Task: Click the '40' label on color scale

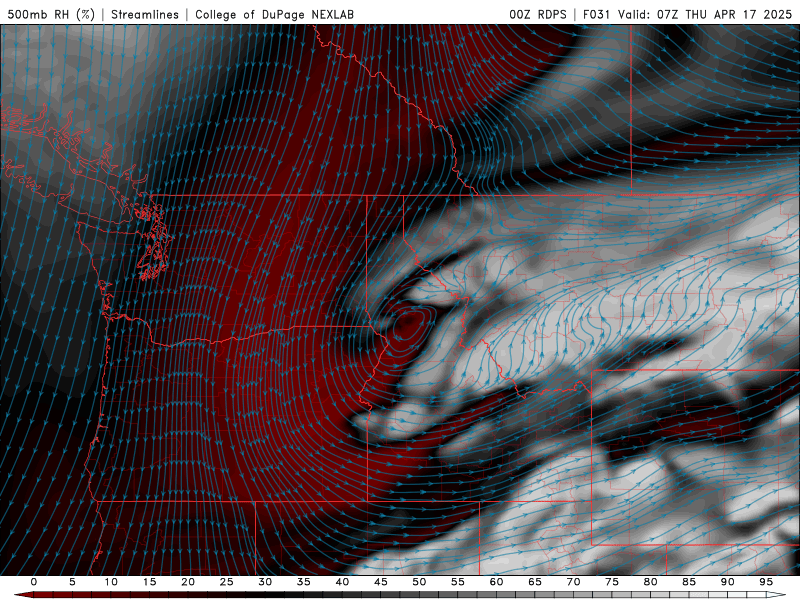Action: [x=342, y=582]
